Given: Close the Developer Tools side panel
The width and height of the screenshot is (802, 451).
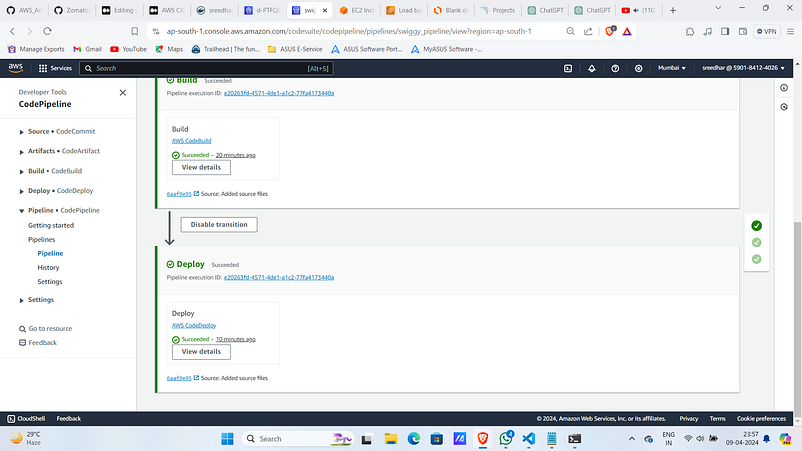Looking at the screenshot, I should pyautogui.click(x=123, y=93).
